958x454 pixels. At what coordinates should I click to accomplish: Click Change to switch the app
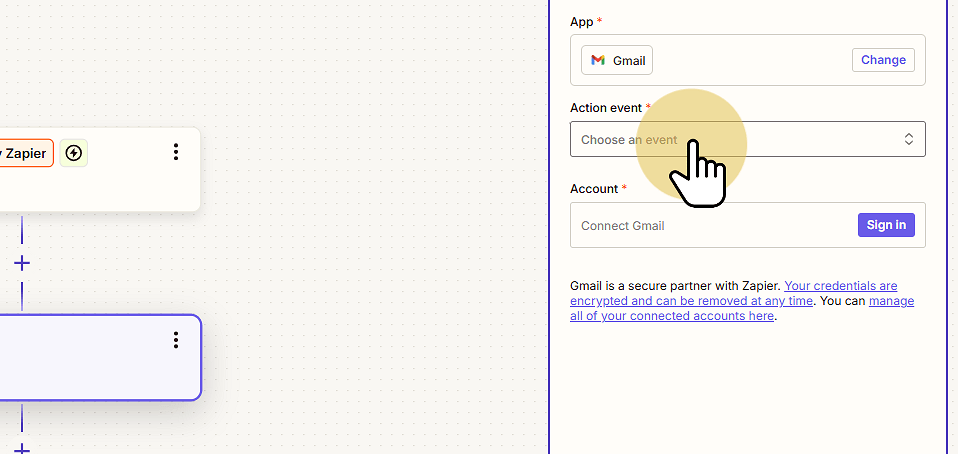[883, 60]
